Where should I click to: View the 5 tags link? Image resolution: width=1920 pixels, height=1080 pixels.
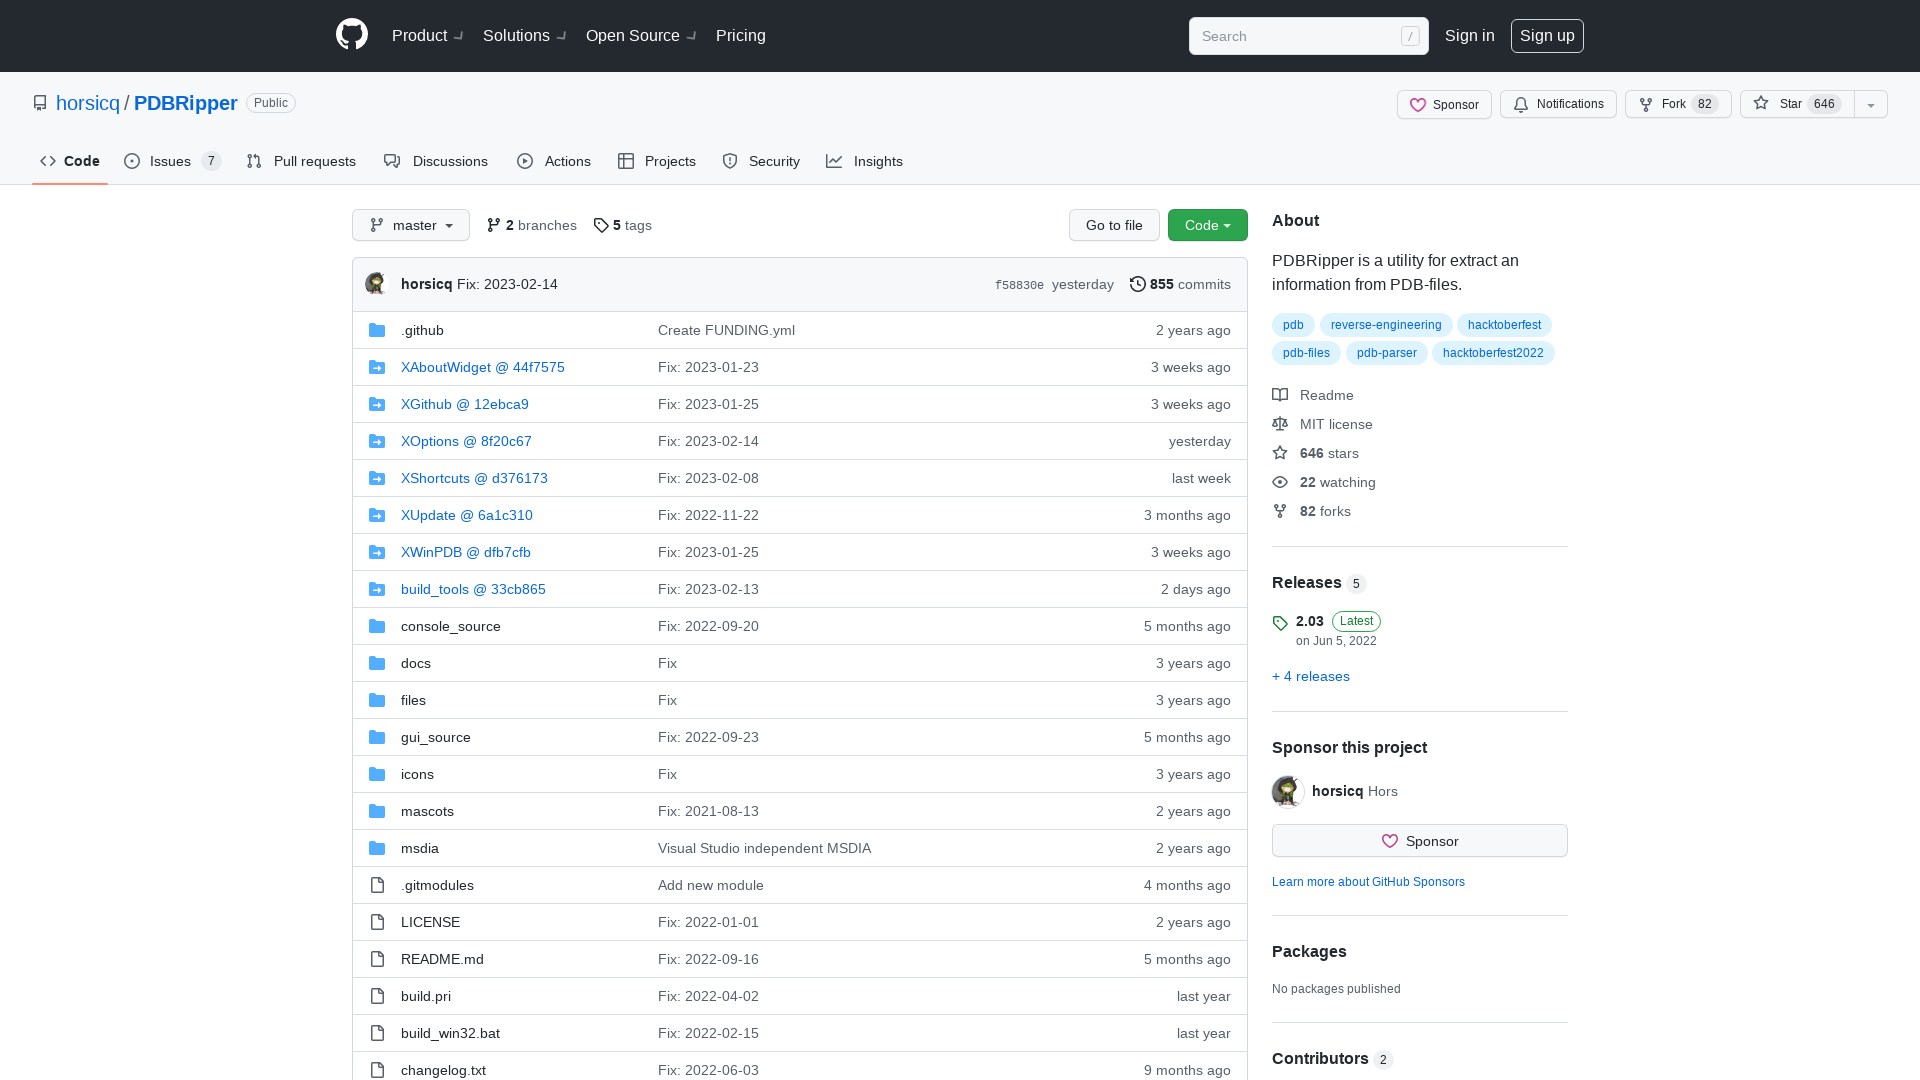click(623, 225)
